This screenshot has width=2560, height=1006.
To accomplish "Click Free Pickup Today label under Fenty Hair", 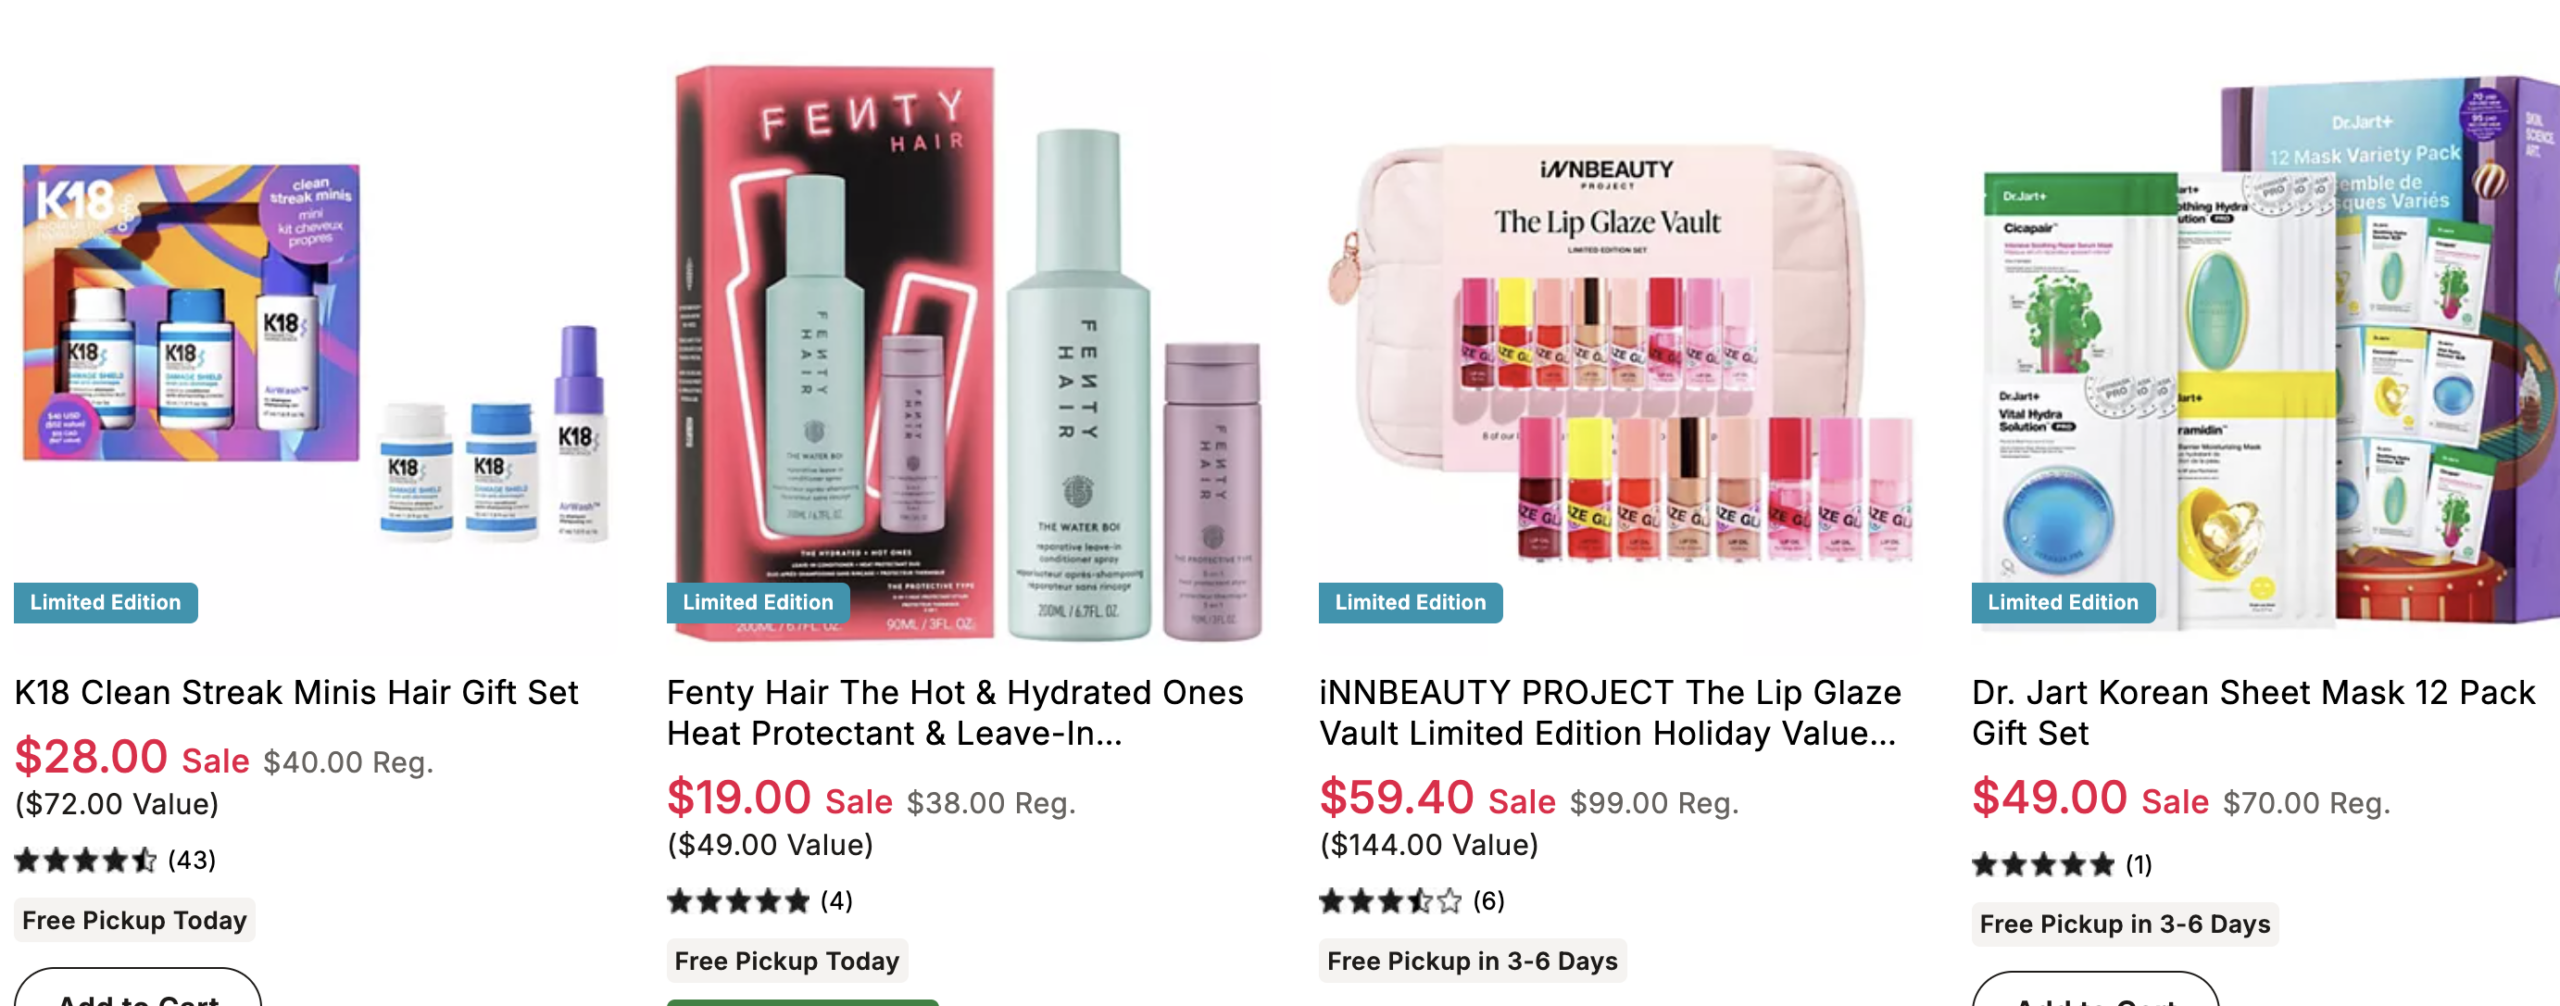I will pyautogui.click(x=787, y=961).
